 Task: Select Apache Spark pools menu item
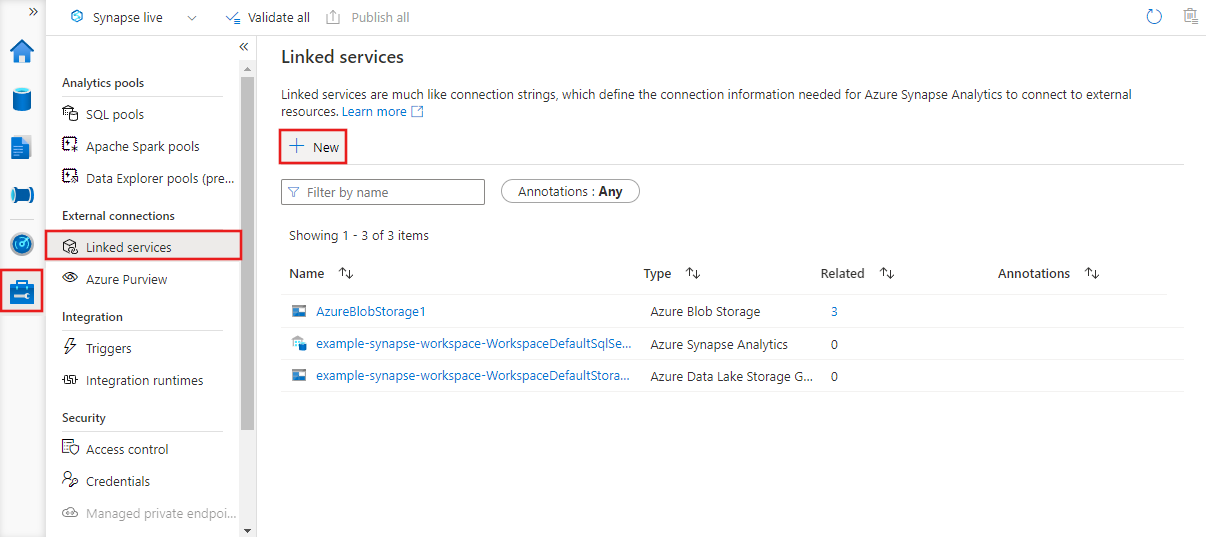pyautogui.click(x=142, y=146)
